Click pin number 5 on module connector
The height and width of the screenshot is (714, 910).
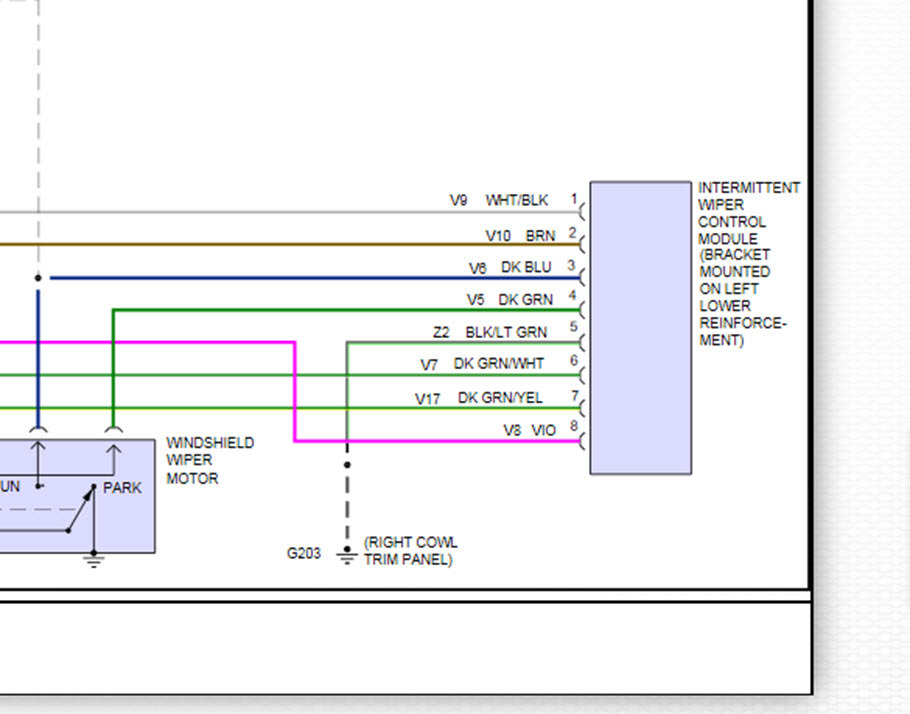coord(573,327)
